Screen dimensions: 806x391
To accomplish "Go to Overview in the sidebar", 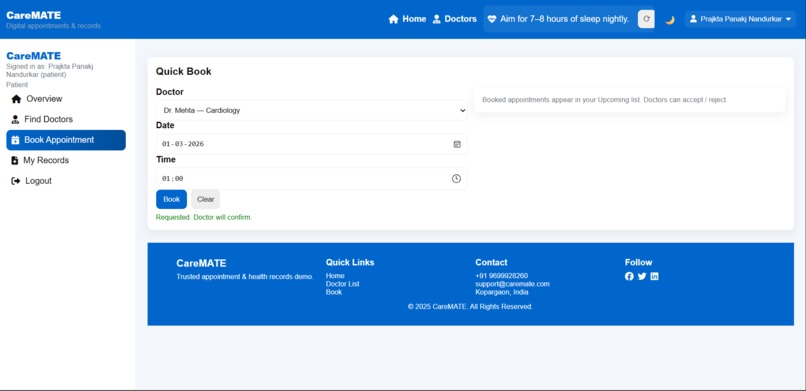I will 66,99.
